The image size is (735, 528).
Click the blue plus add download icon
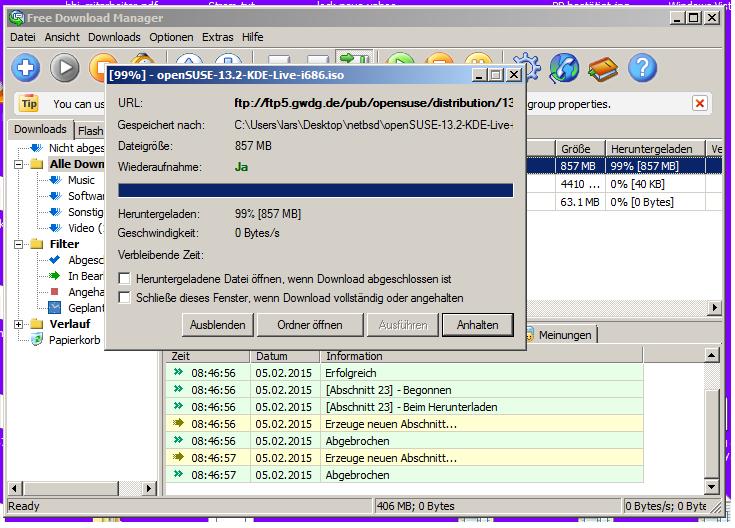coord(25,68)
